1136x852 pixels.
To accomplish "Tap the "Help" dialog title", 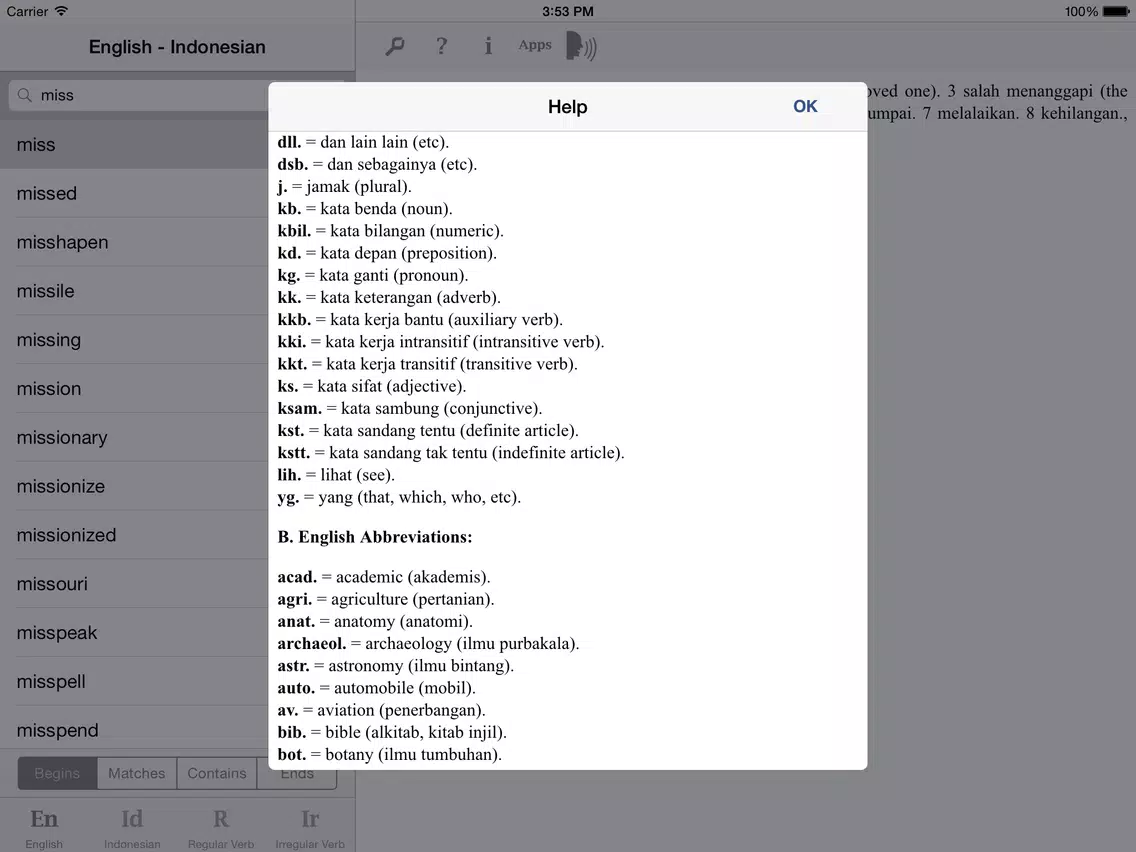I will pyautogui.click(x=567, y=107).
